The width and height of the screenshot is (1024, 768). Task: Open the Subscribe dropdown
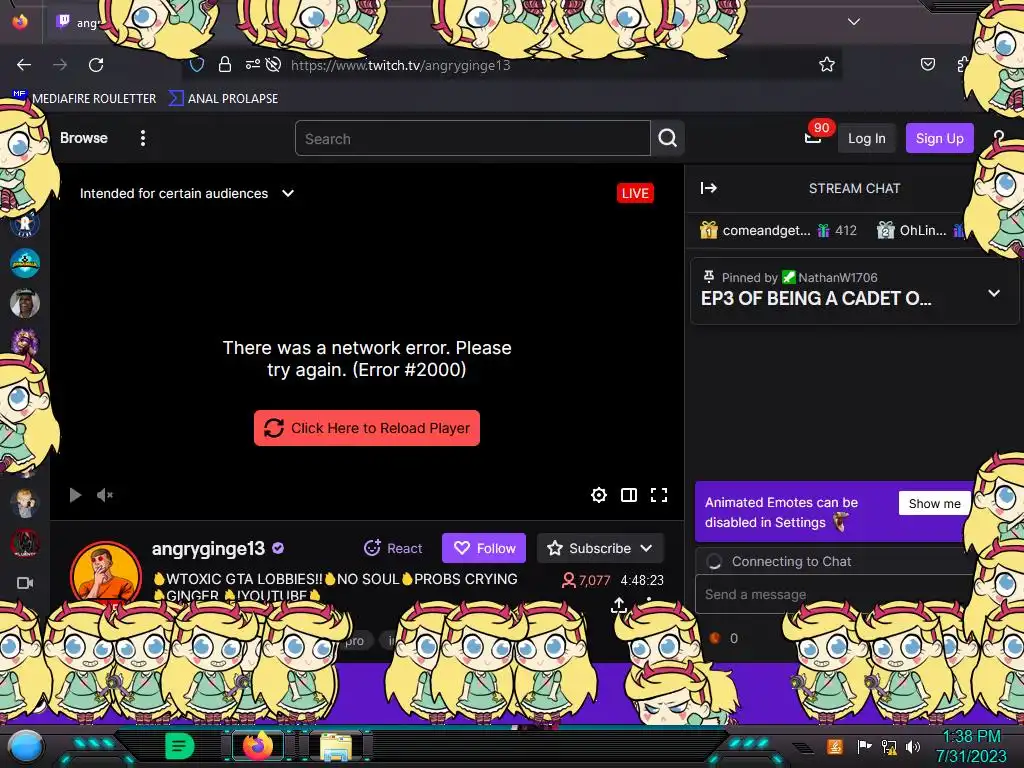[x=600, y=548]
